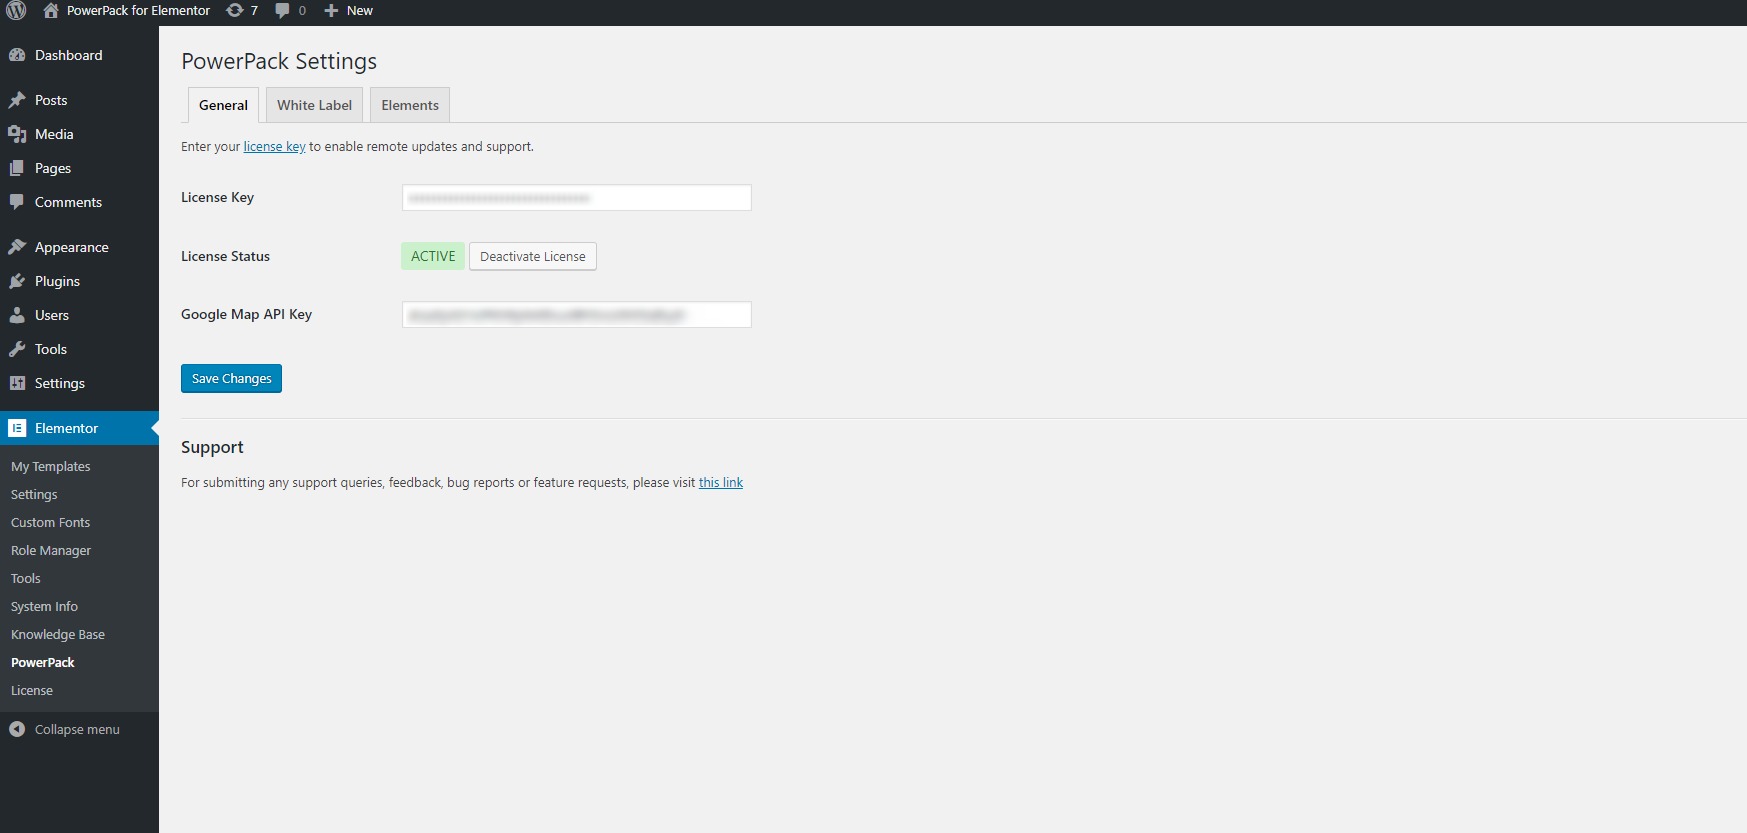
Task: Open System Info submenu
Action: pyautogui.click(x=44, y=606)
